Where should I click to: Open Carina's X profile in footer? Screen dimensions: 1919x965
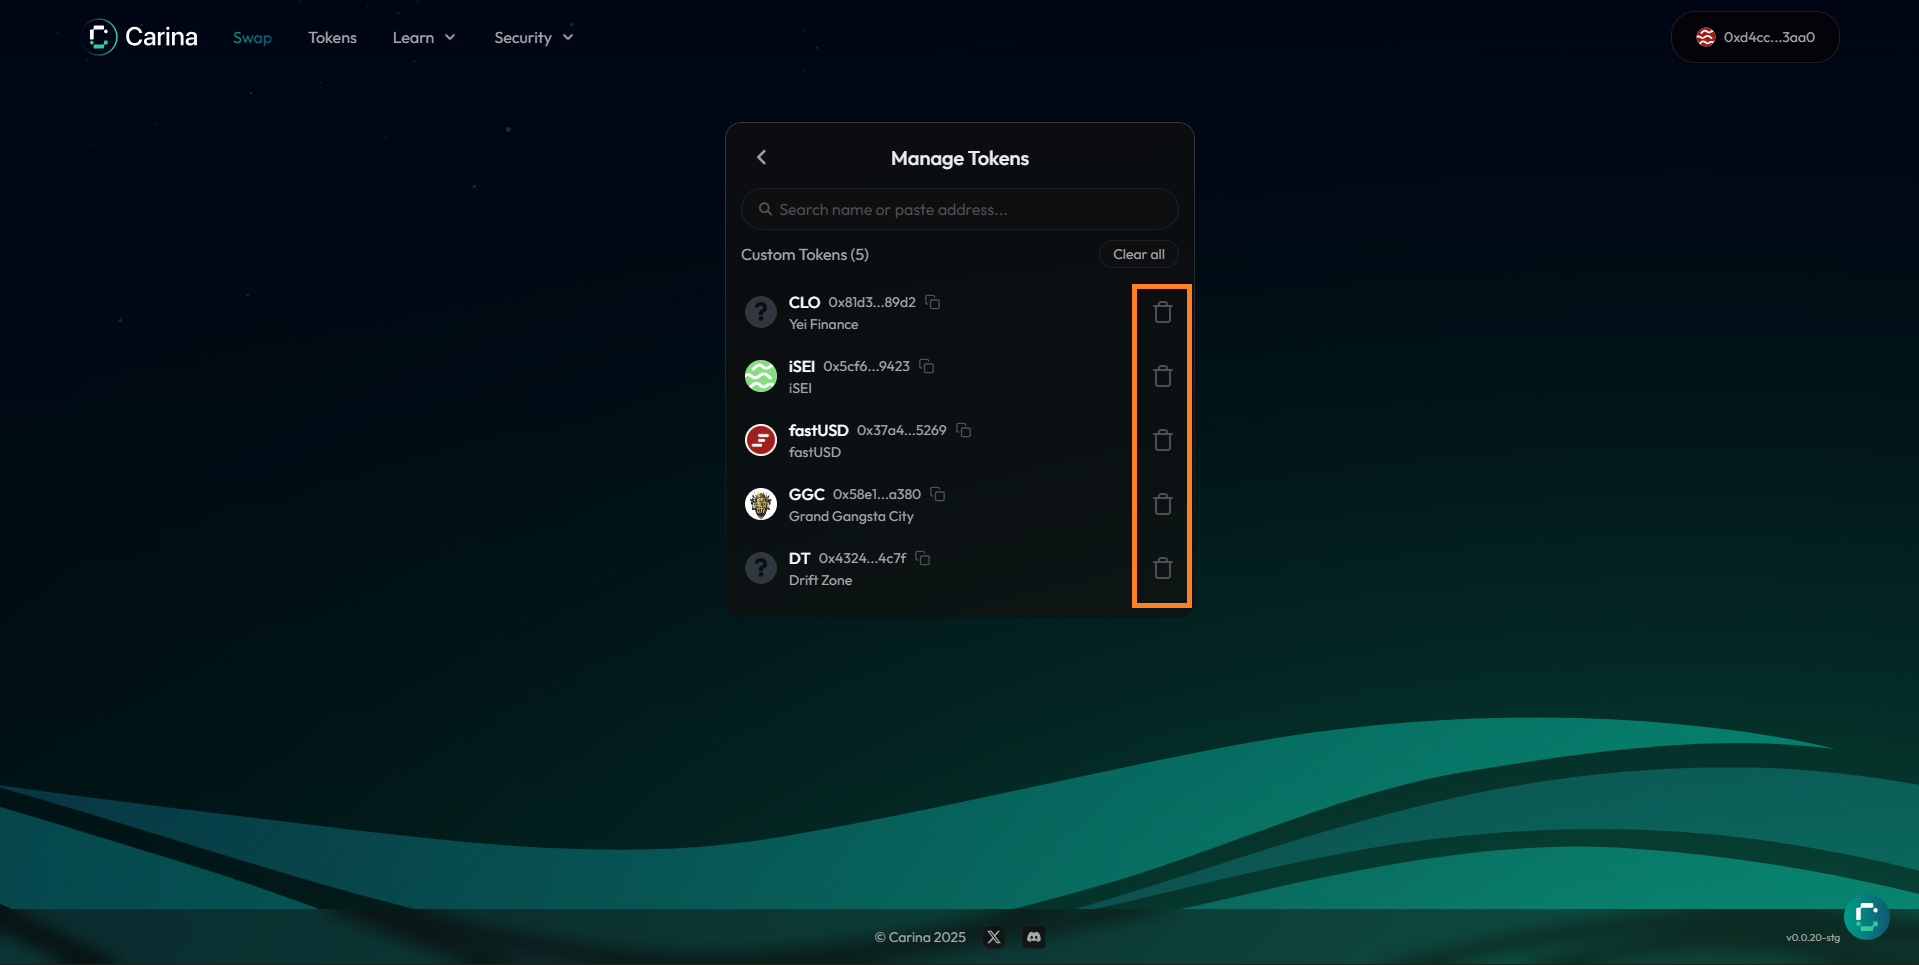pos(994,937)
